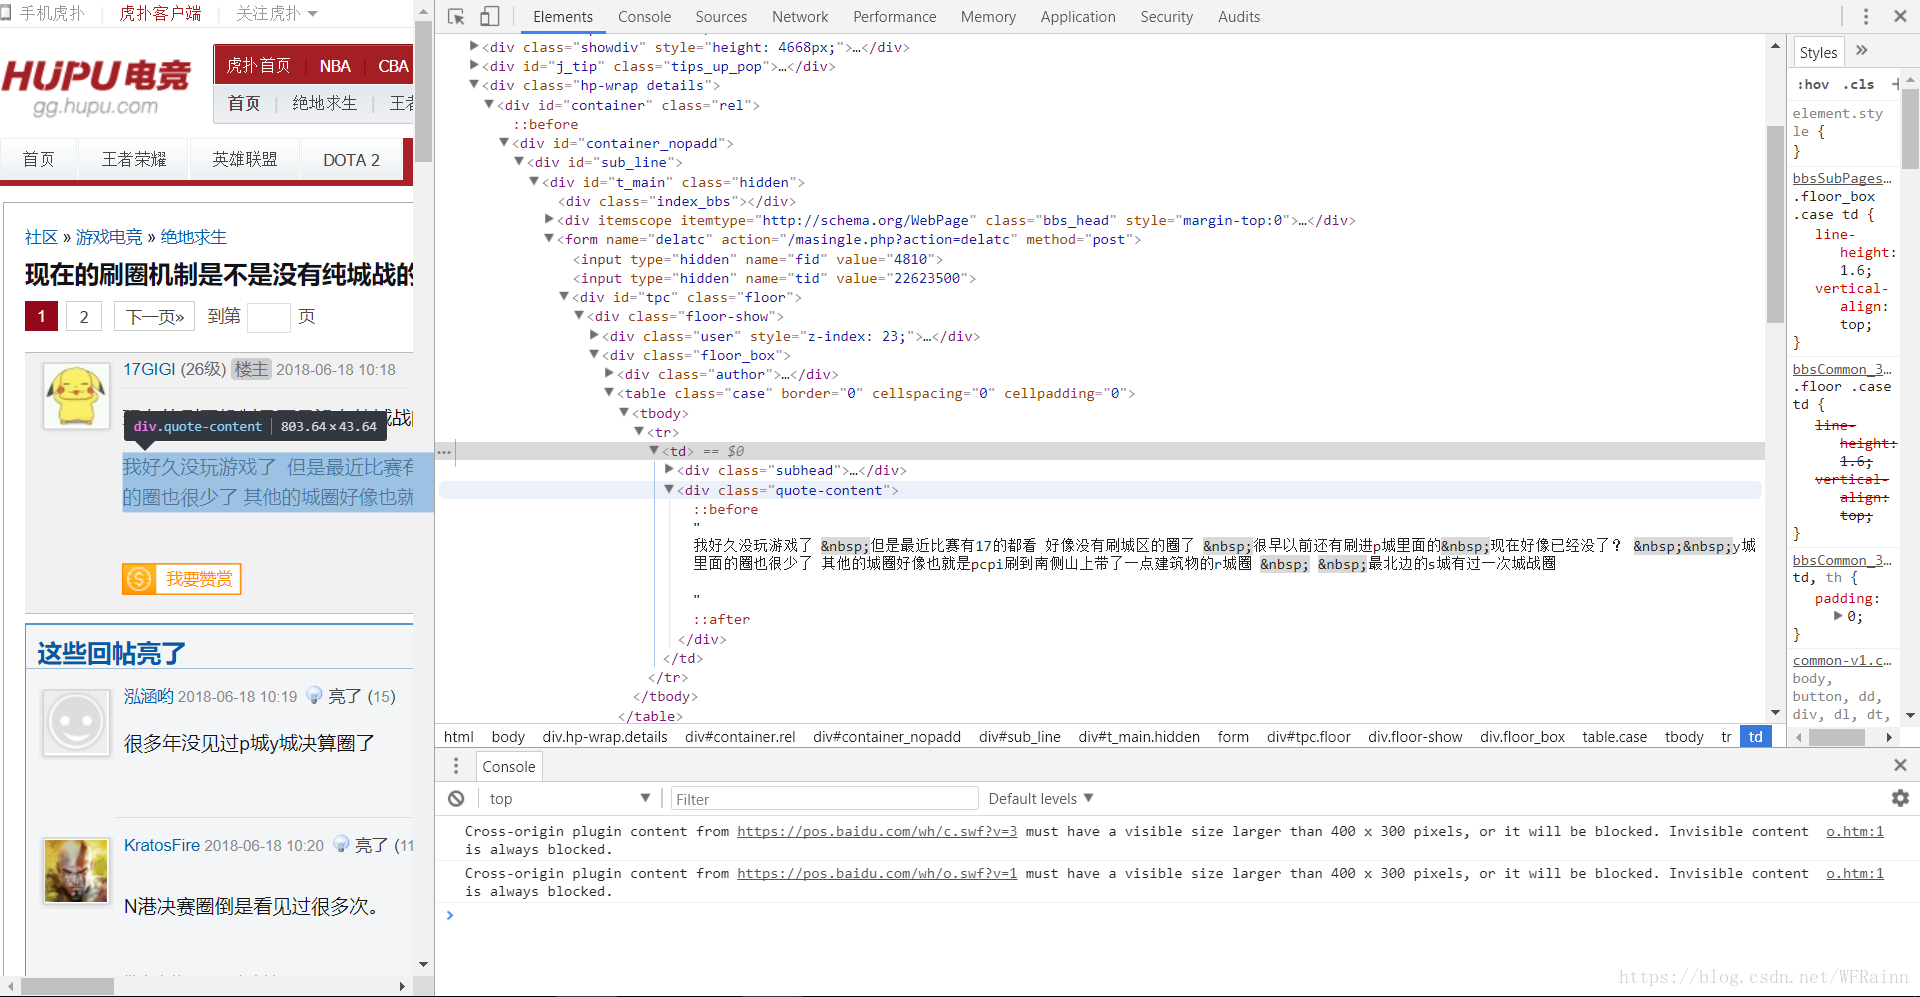The width and height of the screenshot is (1920, 997).
Task: Collapse the div.quote-content node
Action: pos(669,489)
